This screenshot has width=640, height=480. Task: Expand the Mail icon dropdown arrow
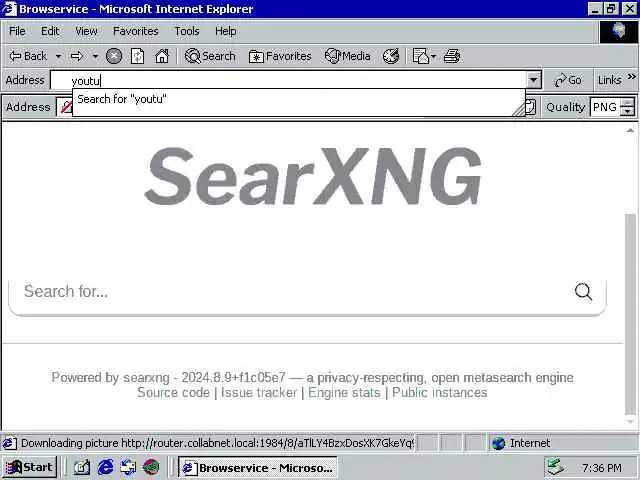coord(433,56)
